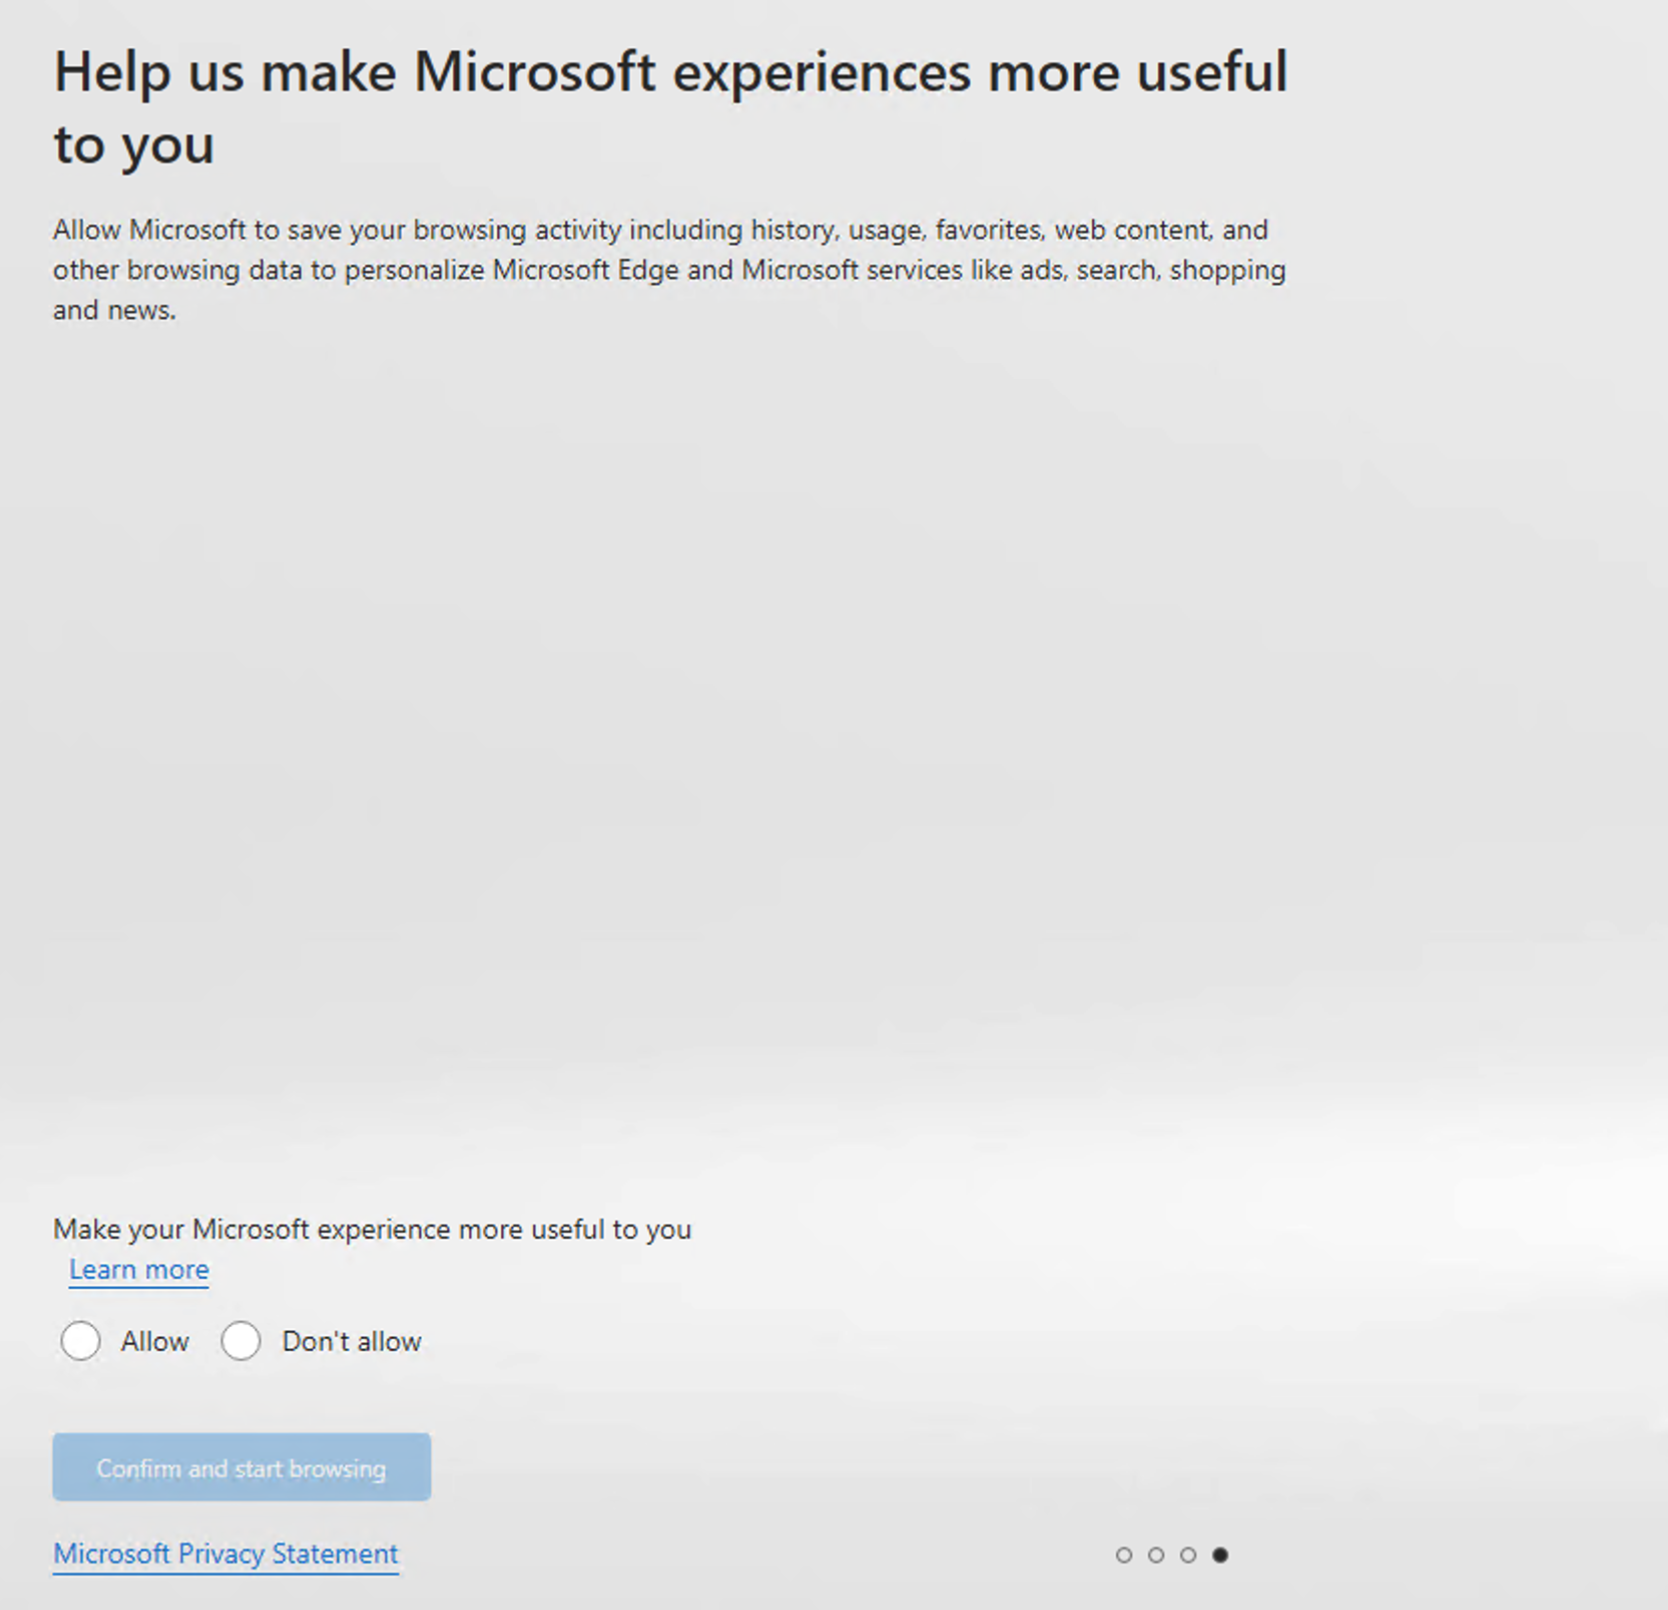The image size is (1668, 1610).
Task: Finish setup using the confirm button
Action: click(x=240, y=1467)
